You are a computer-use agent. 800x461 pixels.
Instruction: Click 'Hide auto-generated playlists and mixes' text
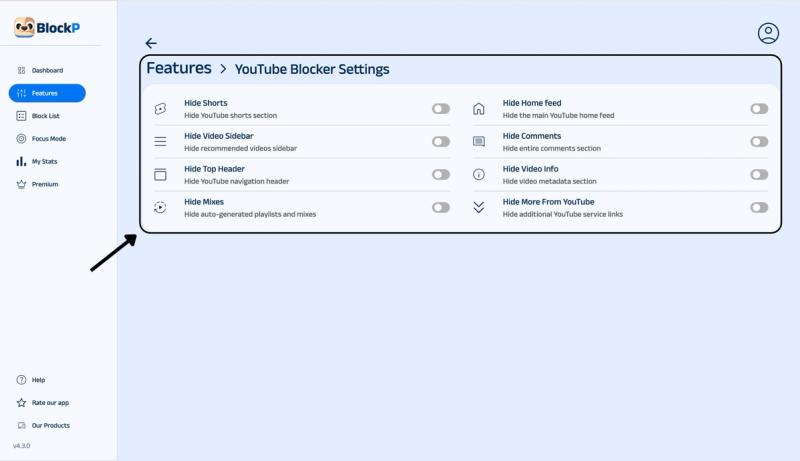(x=250, y=214)
